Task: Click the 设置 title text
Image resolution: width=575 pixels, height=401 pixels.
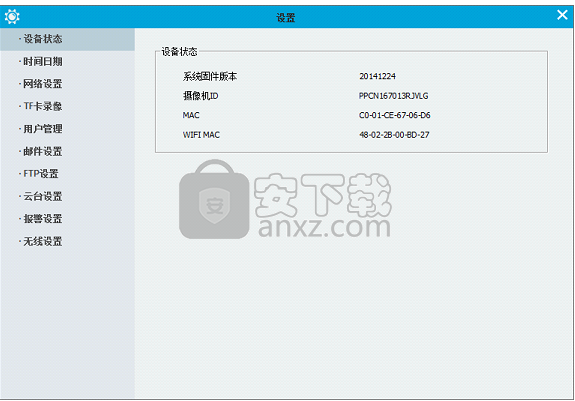Action: [x=286, y=17]
